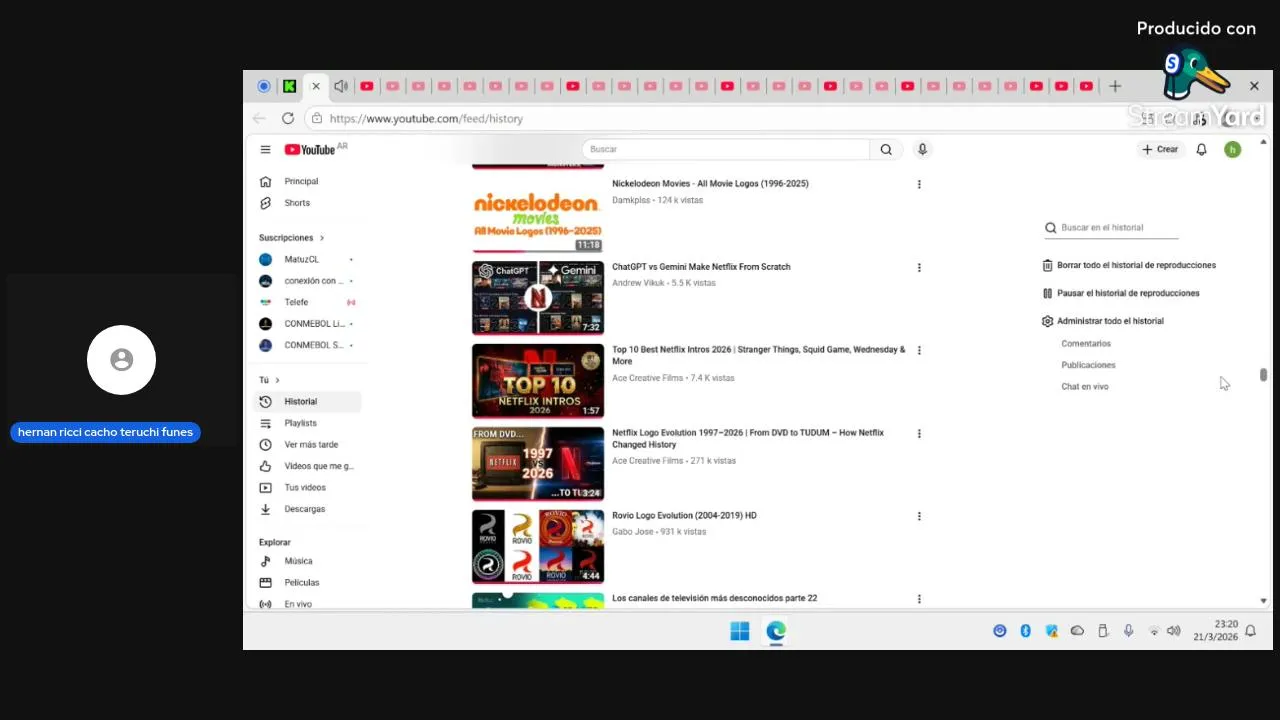This screenshot has width=1280, height=720.
Task: Click Pausar el historial de reproducciones
Action: pos(1121,293)
